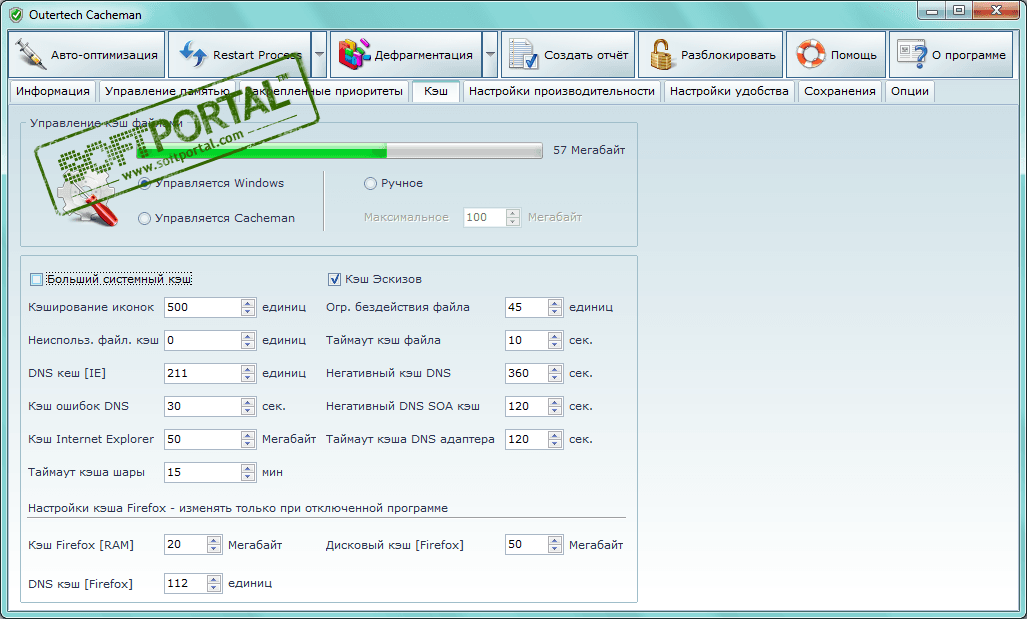Click the Cacheman shield icon in title bar

coord(16,14)
